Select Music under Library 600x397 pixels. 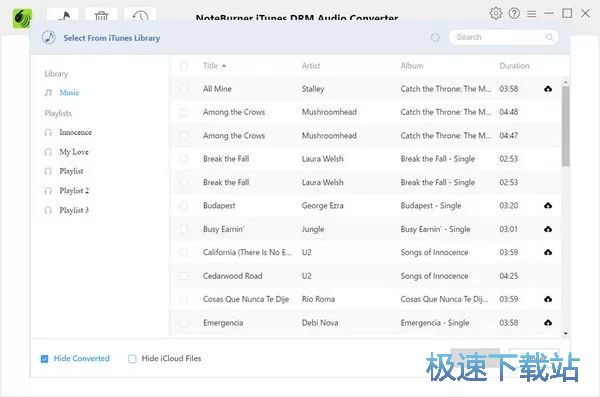[69, 92]
